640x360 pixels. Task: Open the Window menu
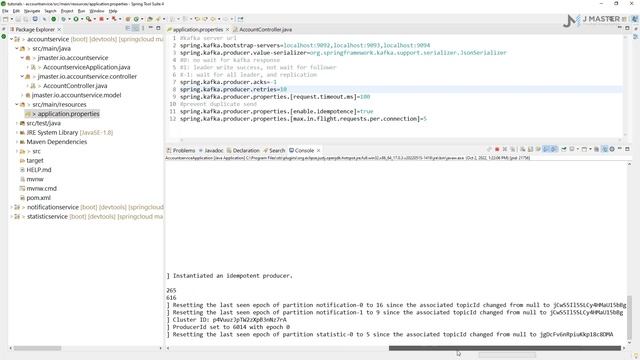click(97, 11)
